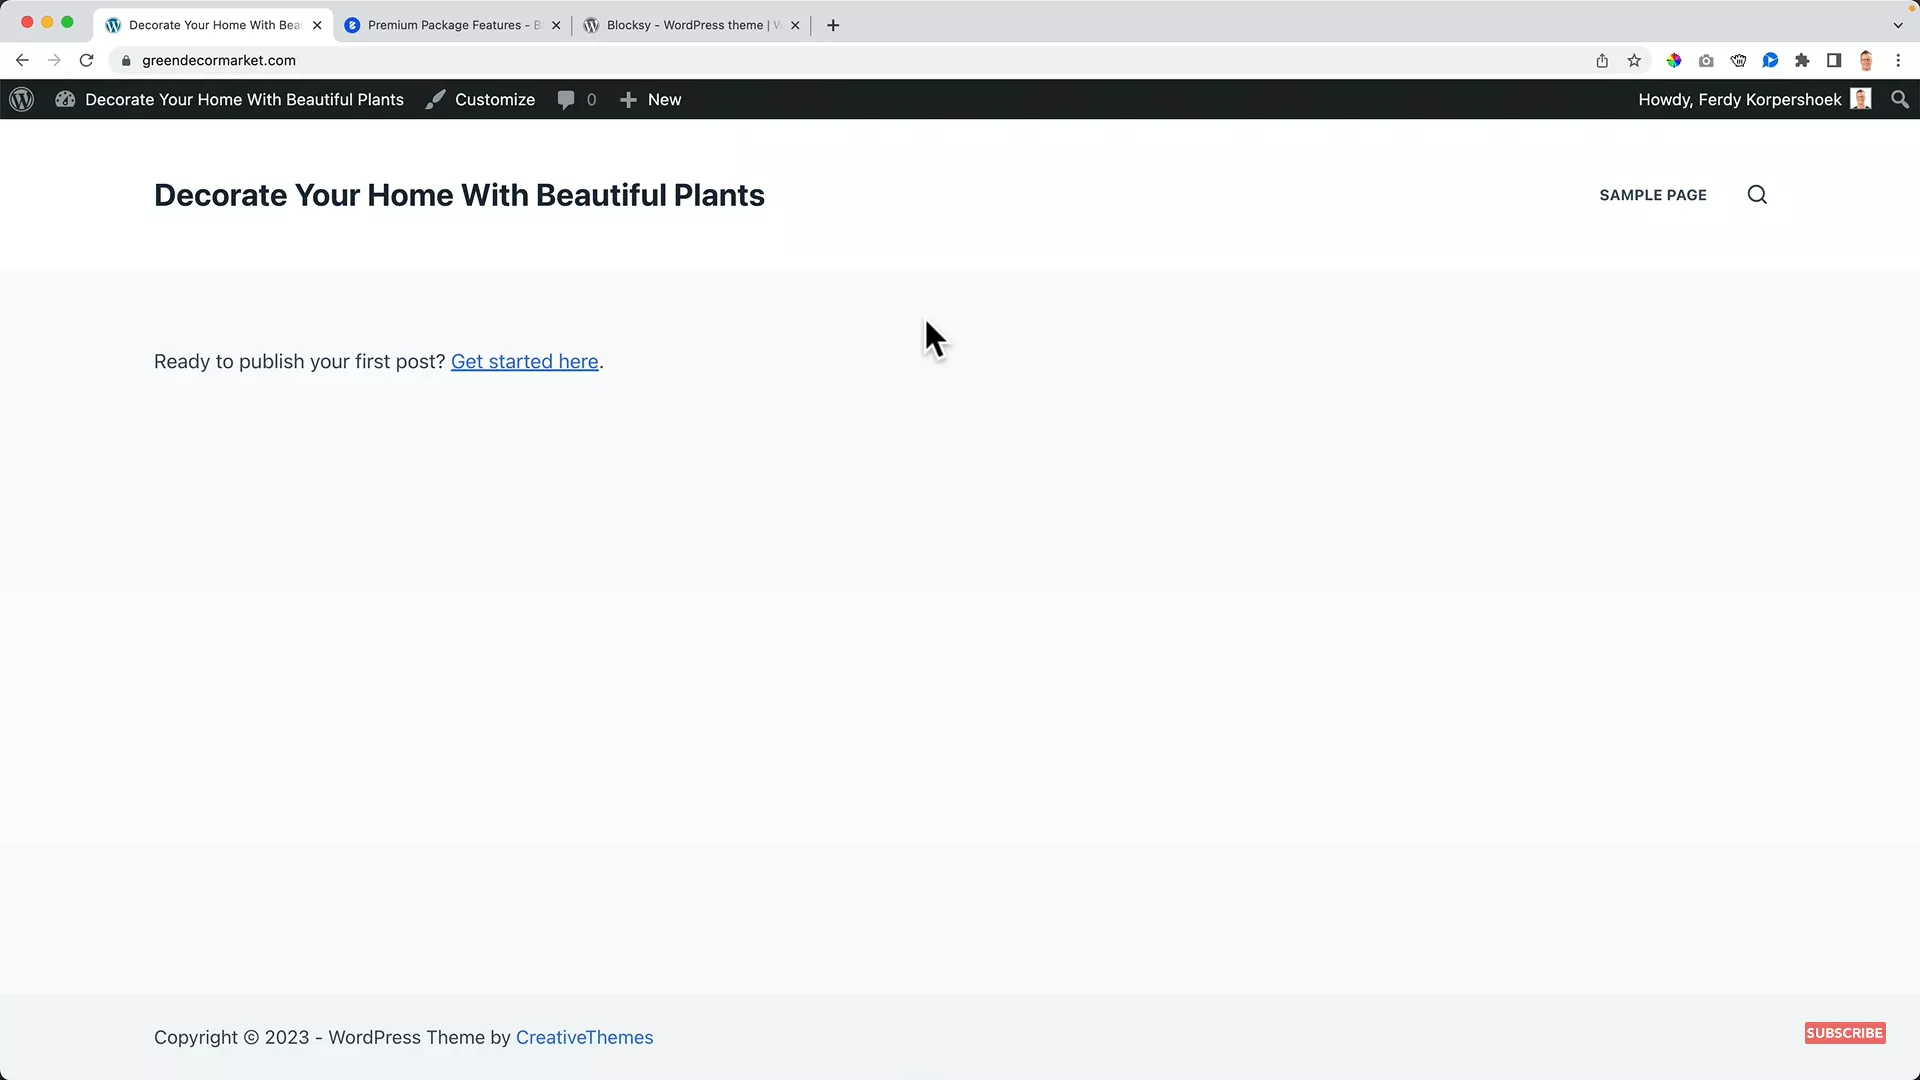Open the CreativeThemes footer link
The height and width of the screenshot is (1080, 1920).
point(584,1037)
